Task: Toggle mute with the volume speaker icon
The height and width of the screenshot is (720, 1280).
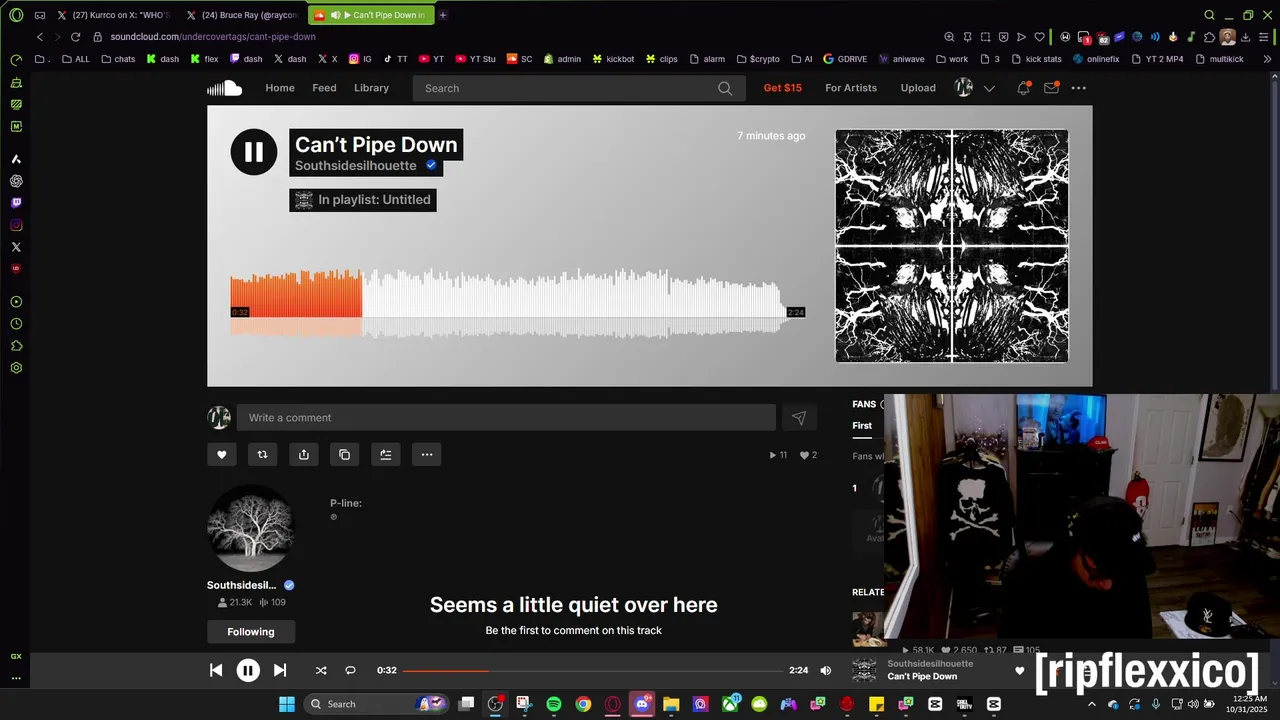Action: point(825,671)
